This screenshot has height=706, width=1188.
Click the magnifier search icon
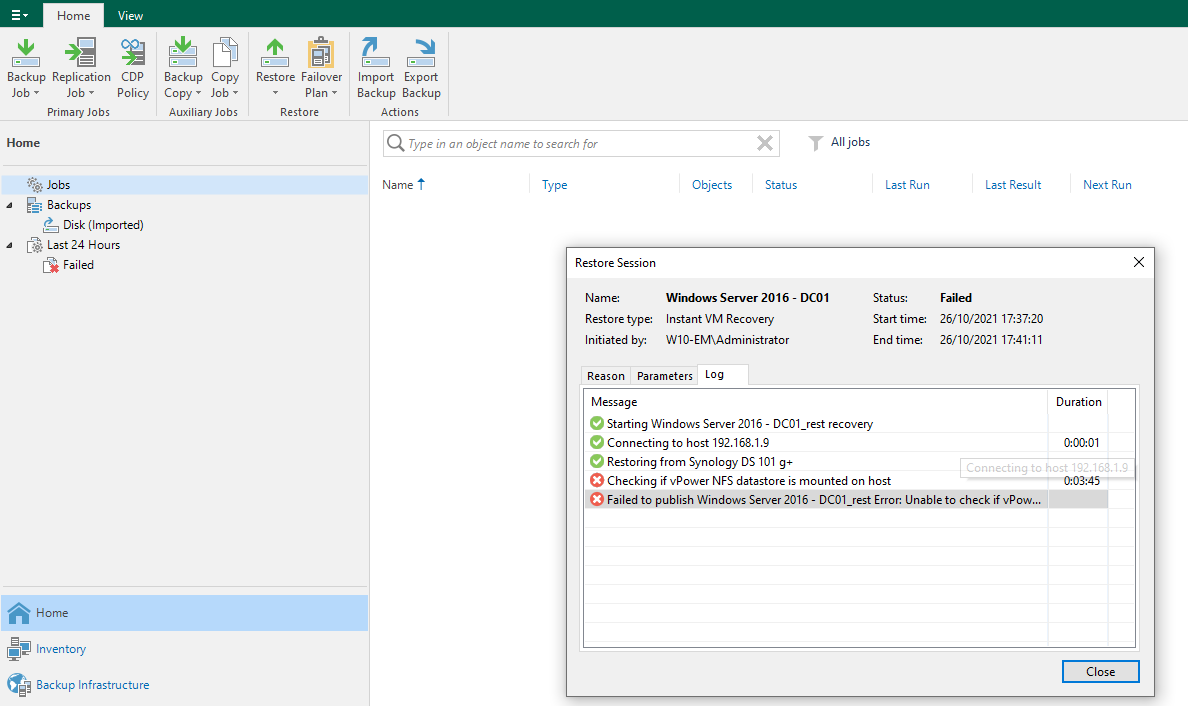[x=395, y=143]
